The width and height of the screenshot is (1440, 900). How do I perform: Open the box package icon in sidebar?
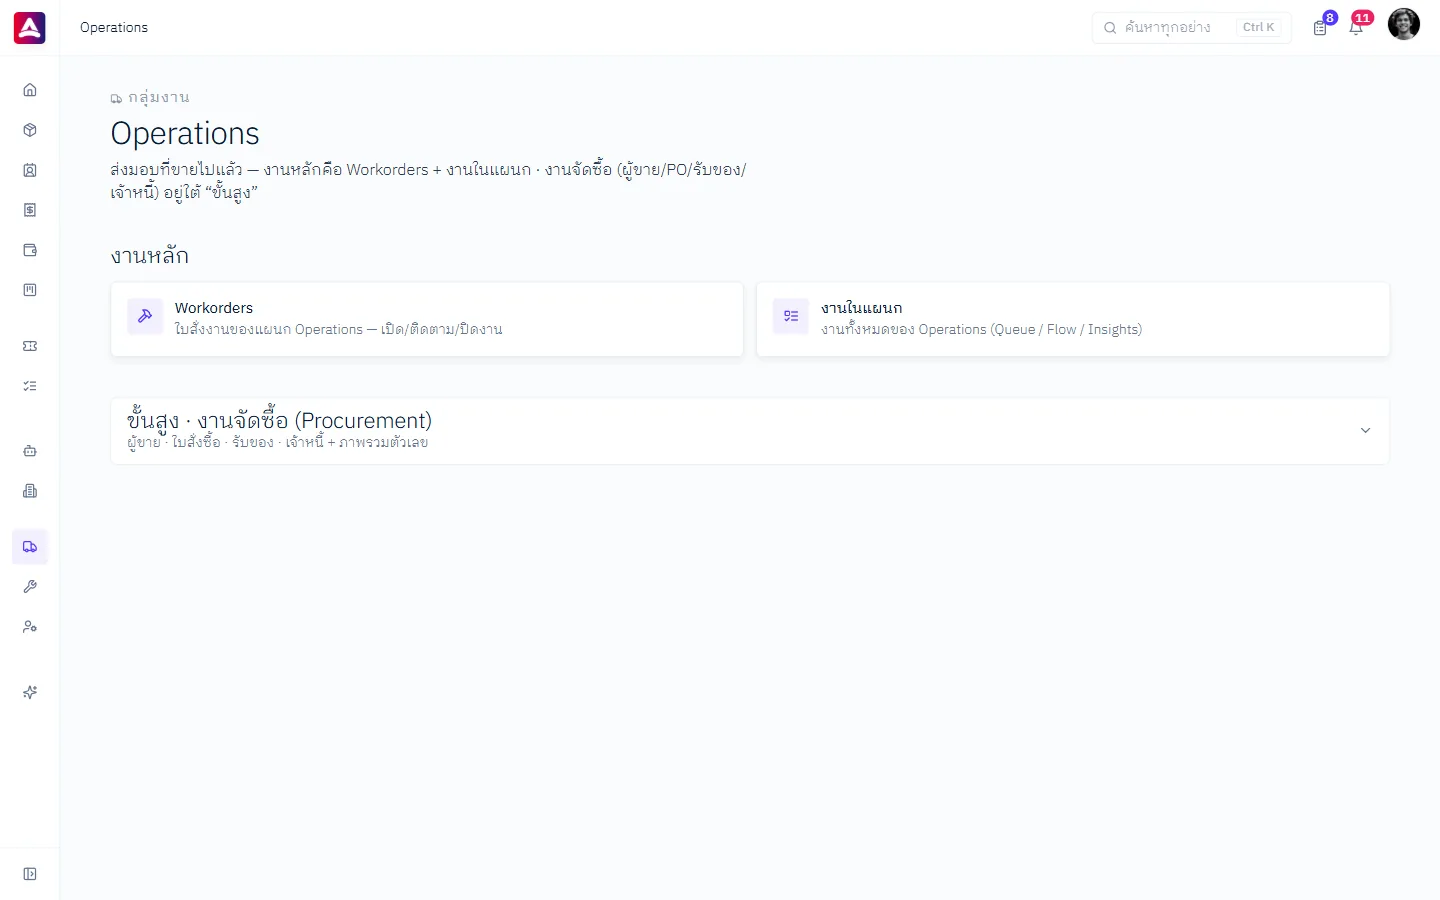(30, 130)
